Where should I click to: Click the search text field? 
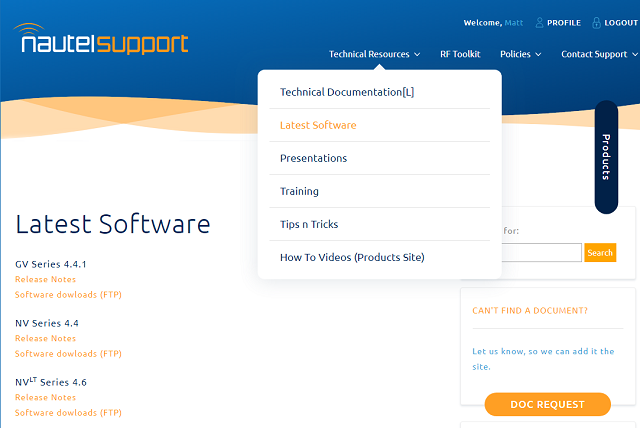pyautogui.click(x=541, y=253)
